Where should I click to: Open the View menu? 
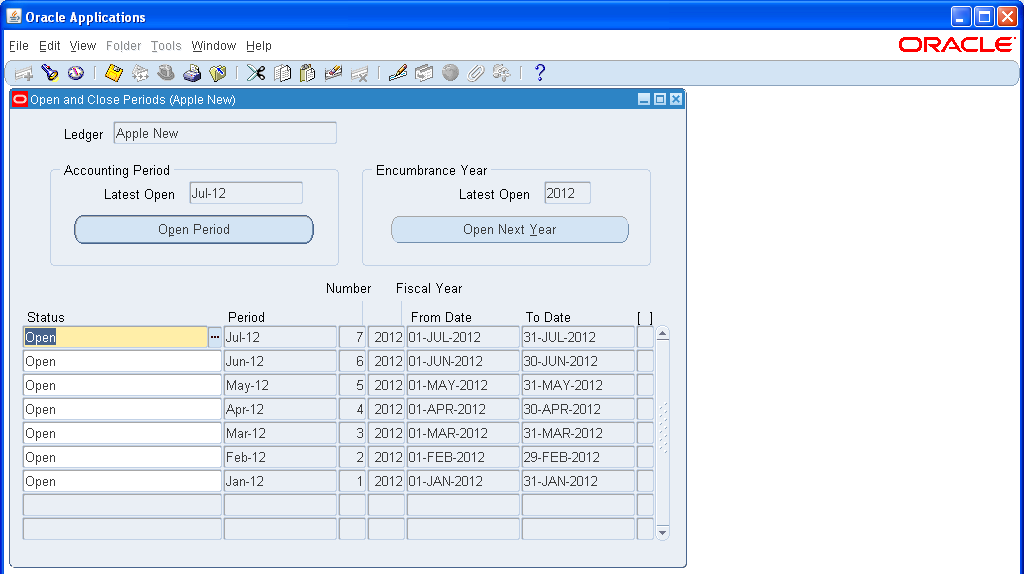[83, 46]
